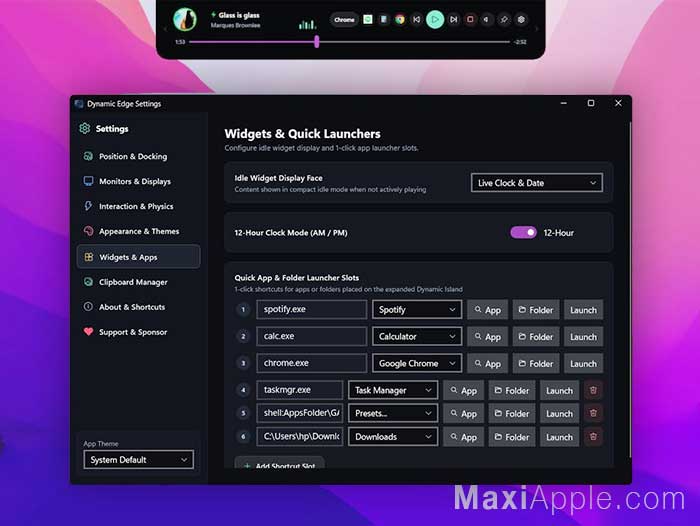Click the settings window vertical scrollbar
Image resolution: width=700 pixels, height=526 pixels.
click(630, 289)
